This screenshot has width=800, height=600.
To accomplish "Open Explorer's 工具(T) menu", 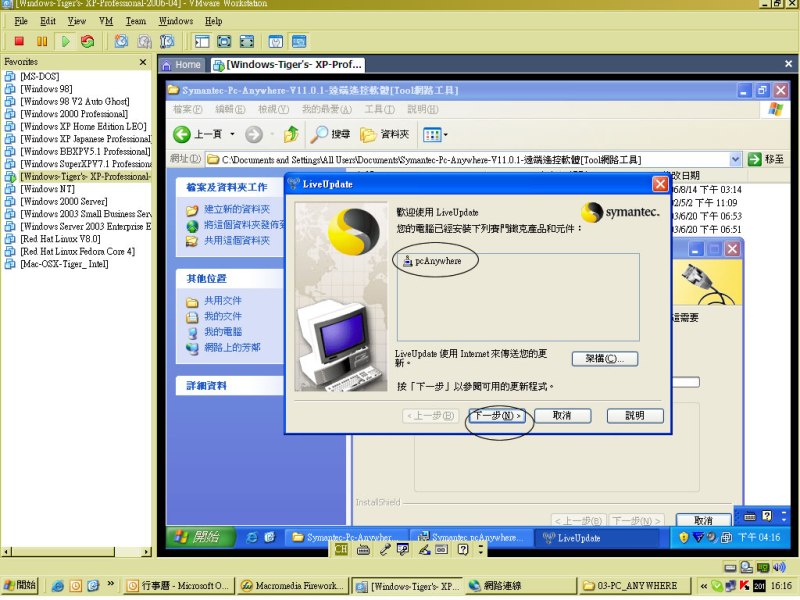I will click(380, 109).
